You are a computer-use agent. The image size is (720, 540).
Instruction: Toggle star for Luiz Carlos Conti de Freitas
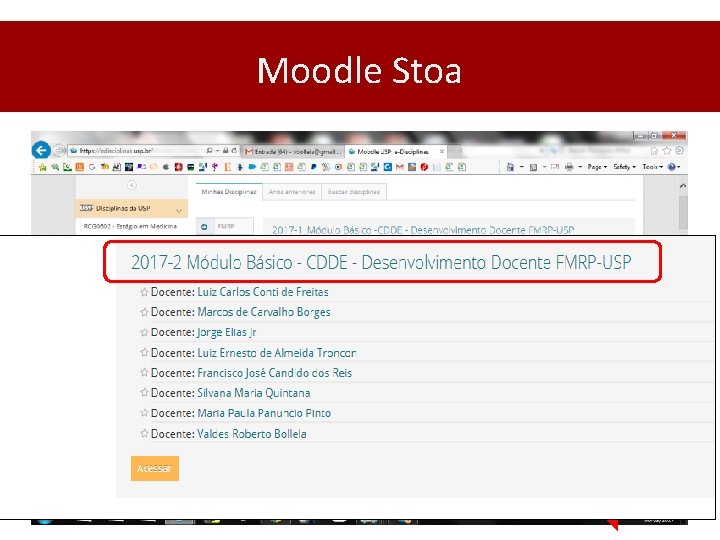click(144, 292)
